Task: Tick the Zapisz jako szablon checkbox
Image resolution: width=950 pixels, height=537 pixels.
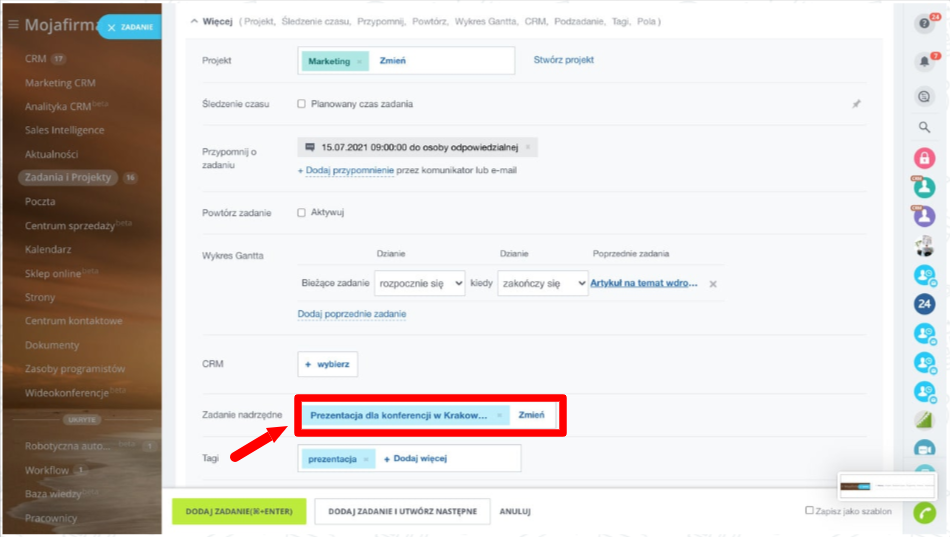Action: [810, 511]
